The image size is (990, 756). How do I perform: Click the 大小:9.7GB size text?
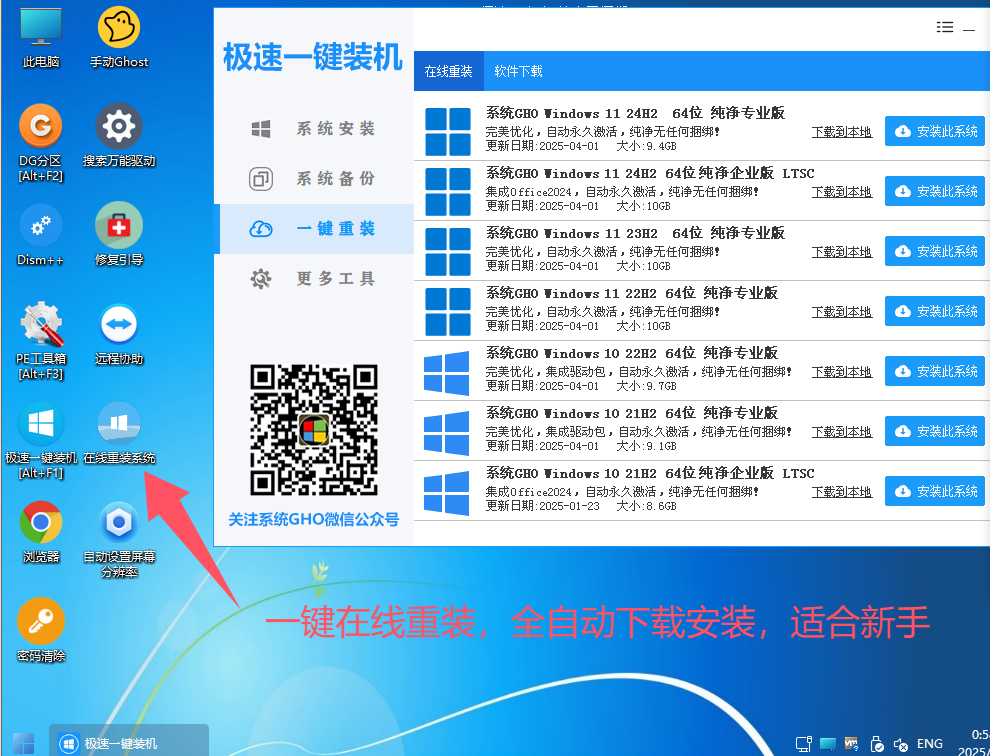click(647, 386)
